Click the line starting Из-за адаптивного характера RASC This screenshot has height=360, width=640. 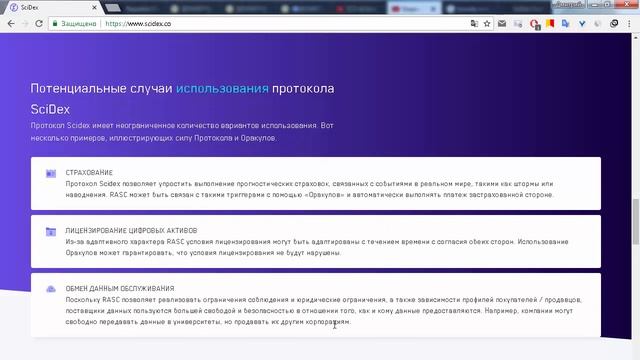click(x=317, y=242)
